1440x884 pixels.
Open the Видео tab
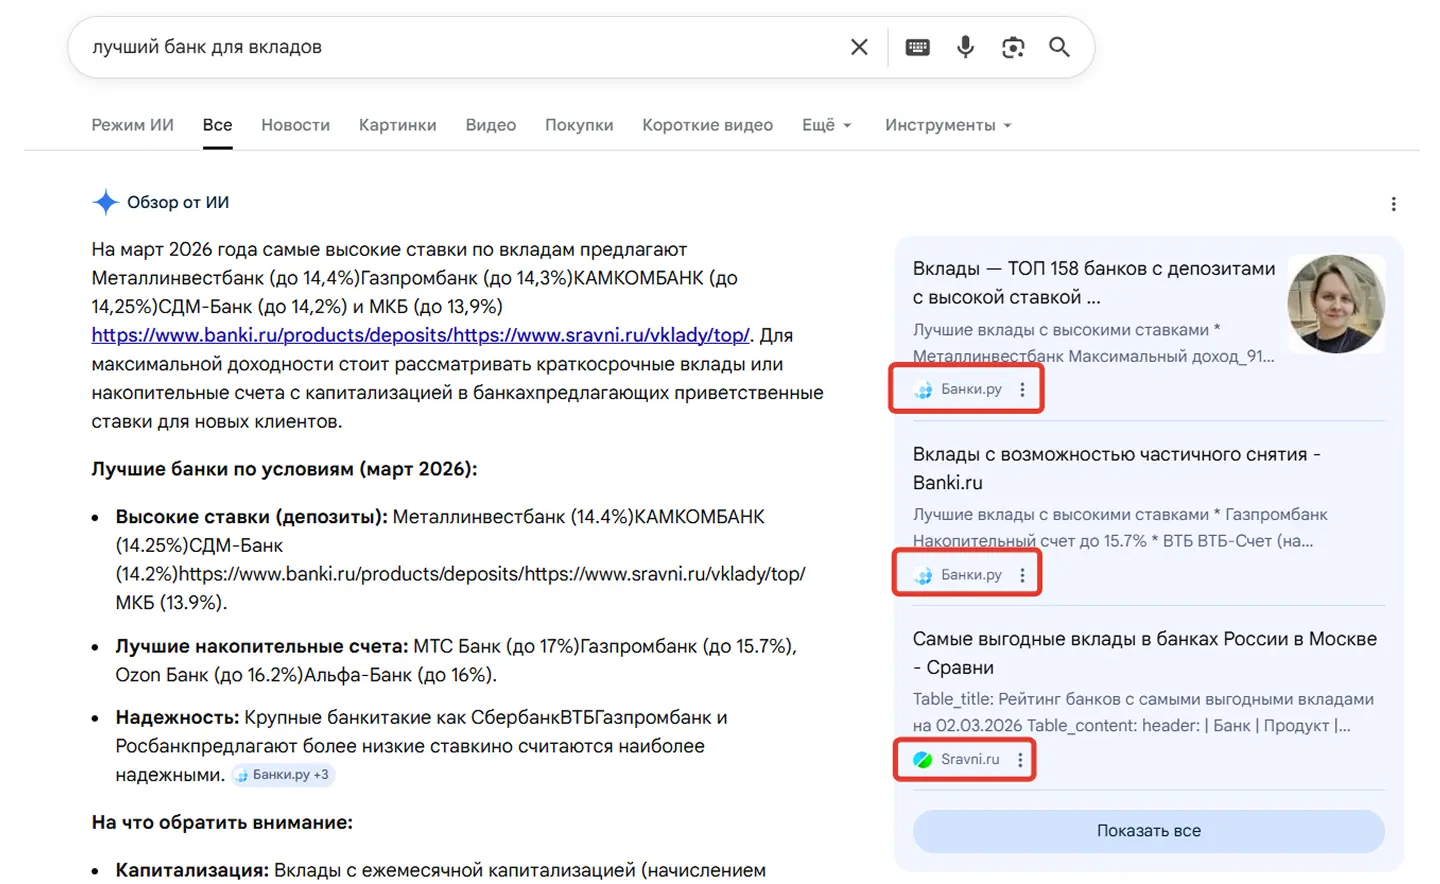490,125
